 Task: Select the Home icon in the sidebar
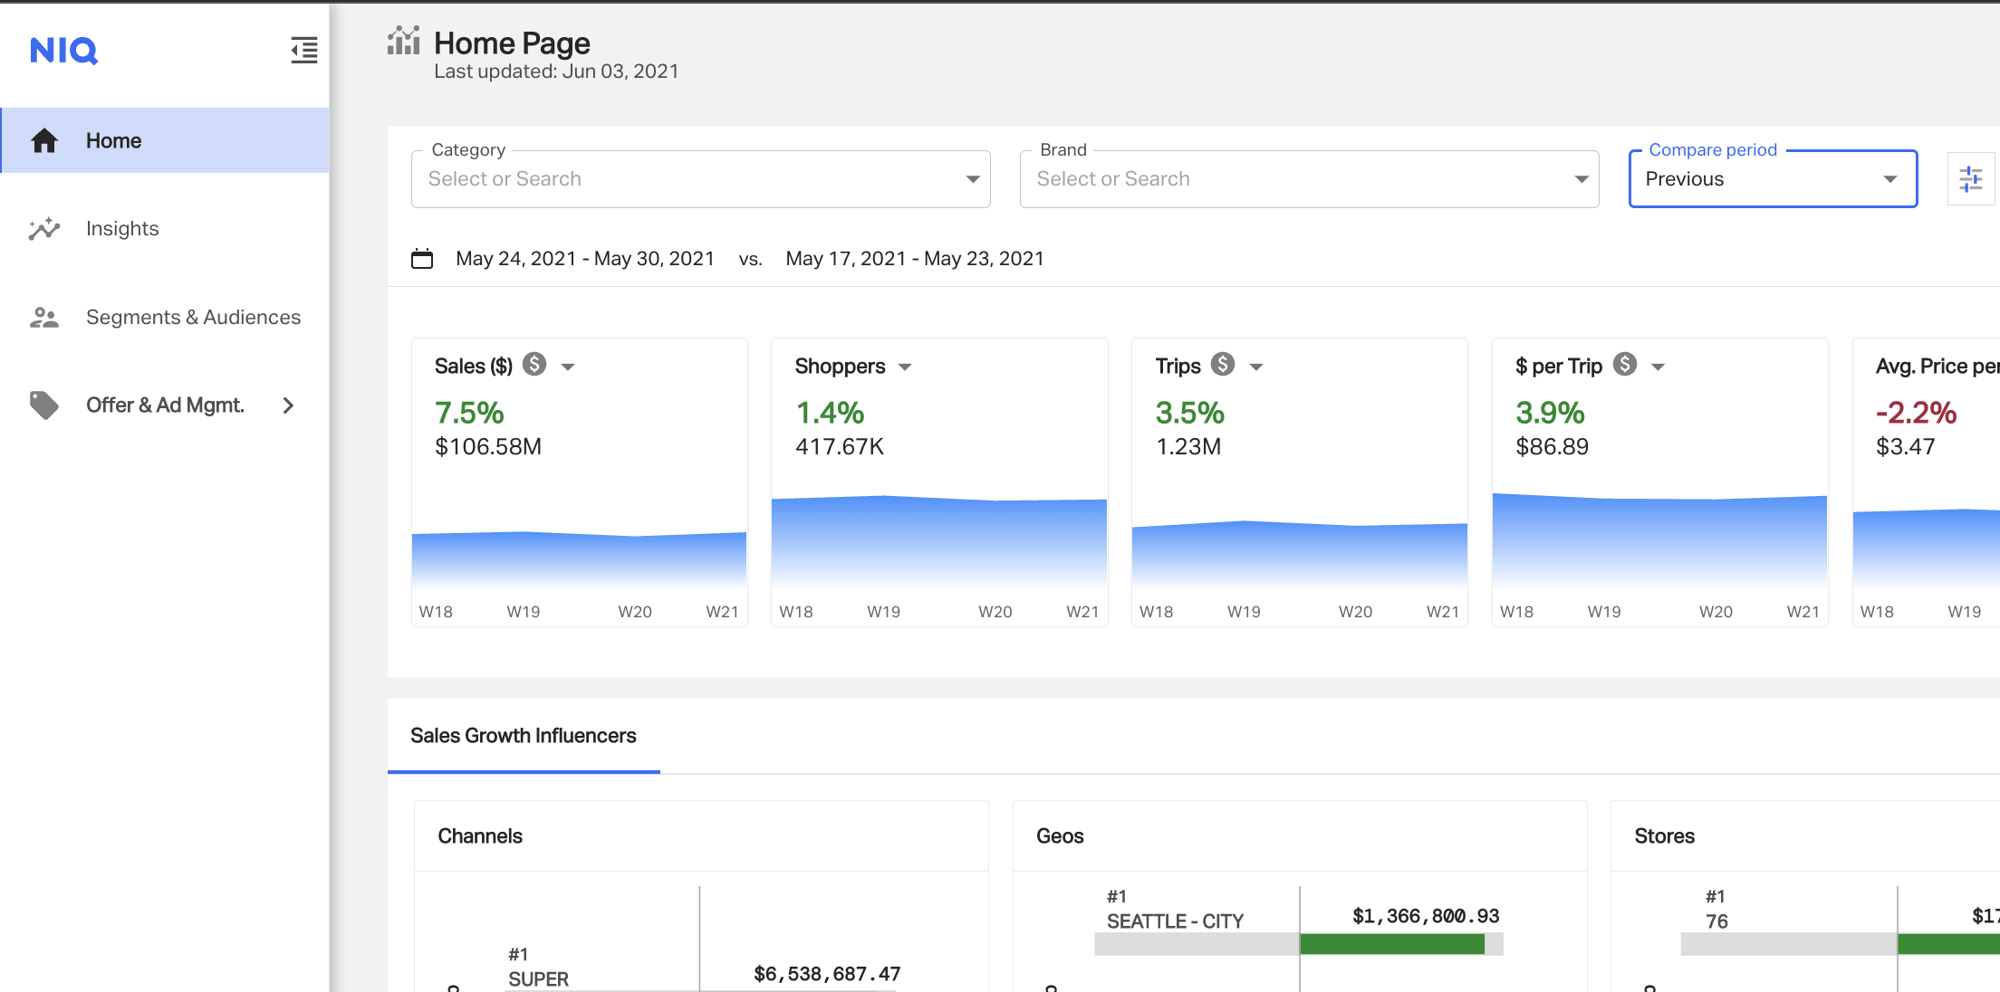point(44,140)
